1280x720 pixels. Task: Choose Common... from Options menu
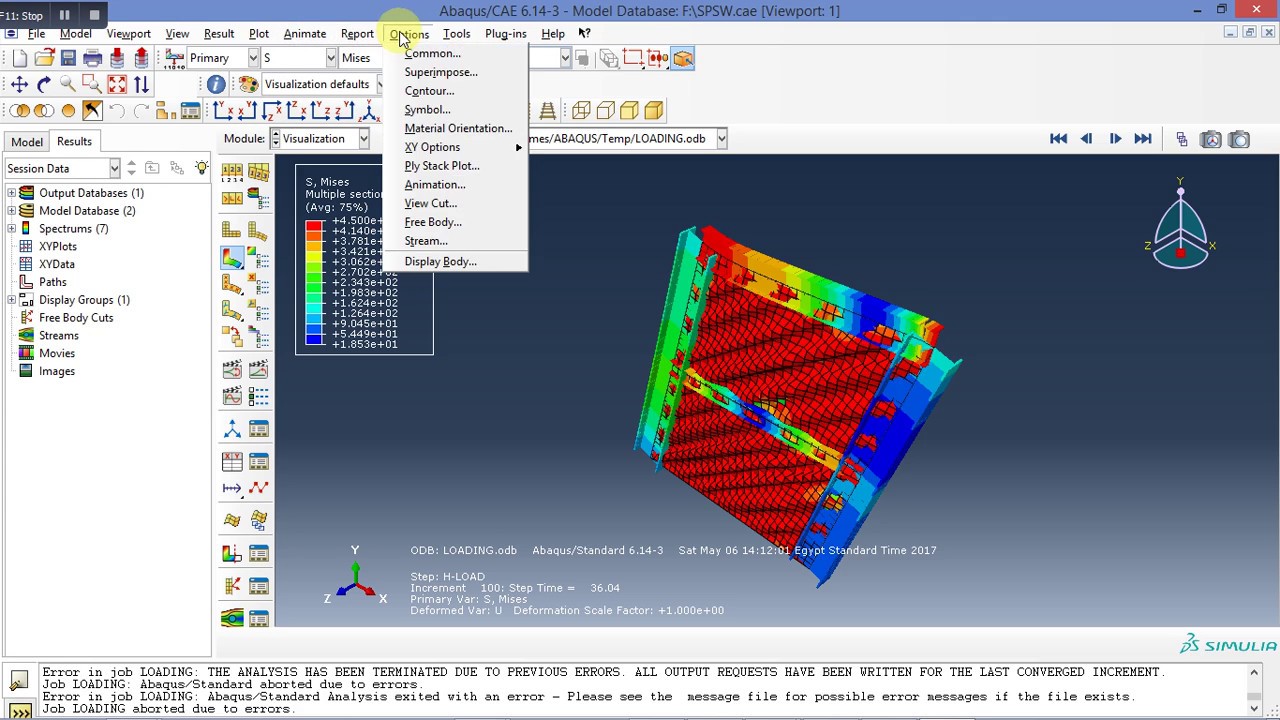(455, 53)
